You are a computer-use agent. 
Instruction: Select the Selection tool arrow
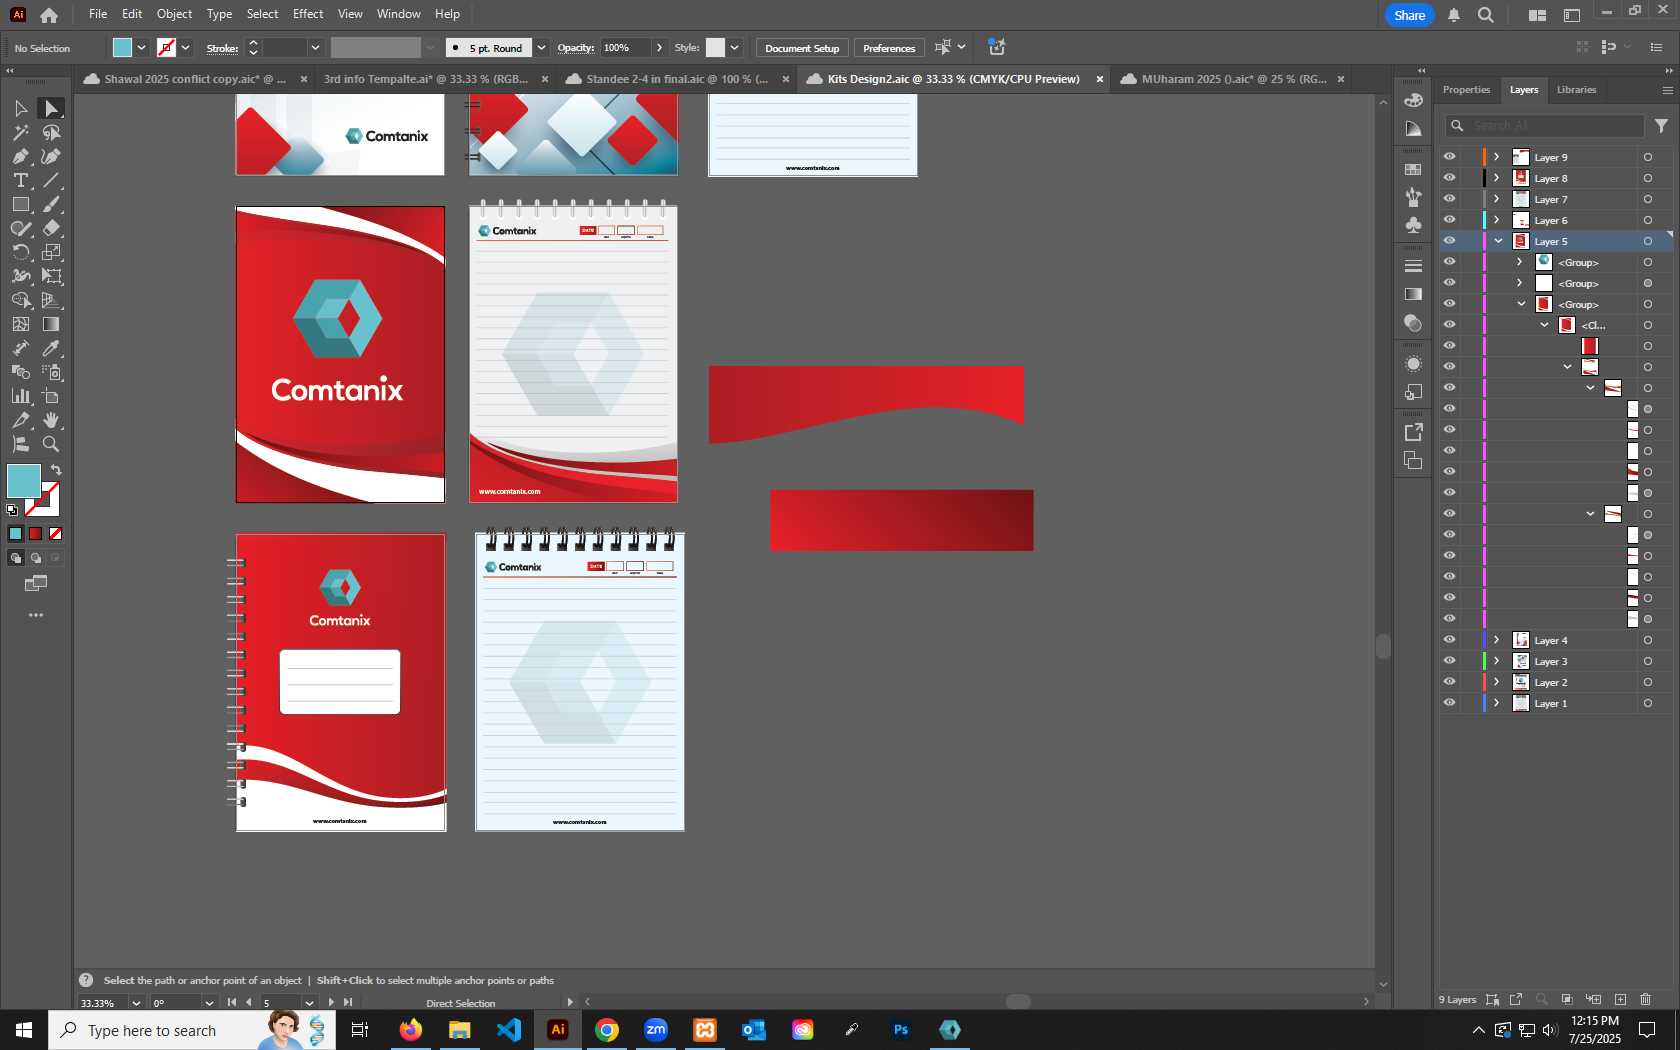click(x=20, y=108)
